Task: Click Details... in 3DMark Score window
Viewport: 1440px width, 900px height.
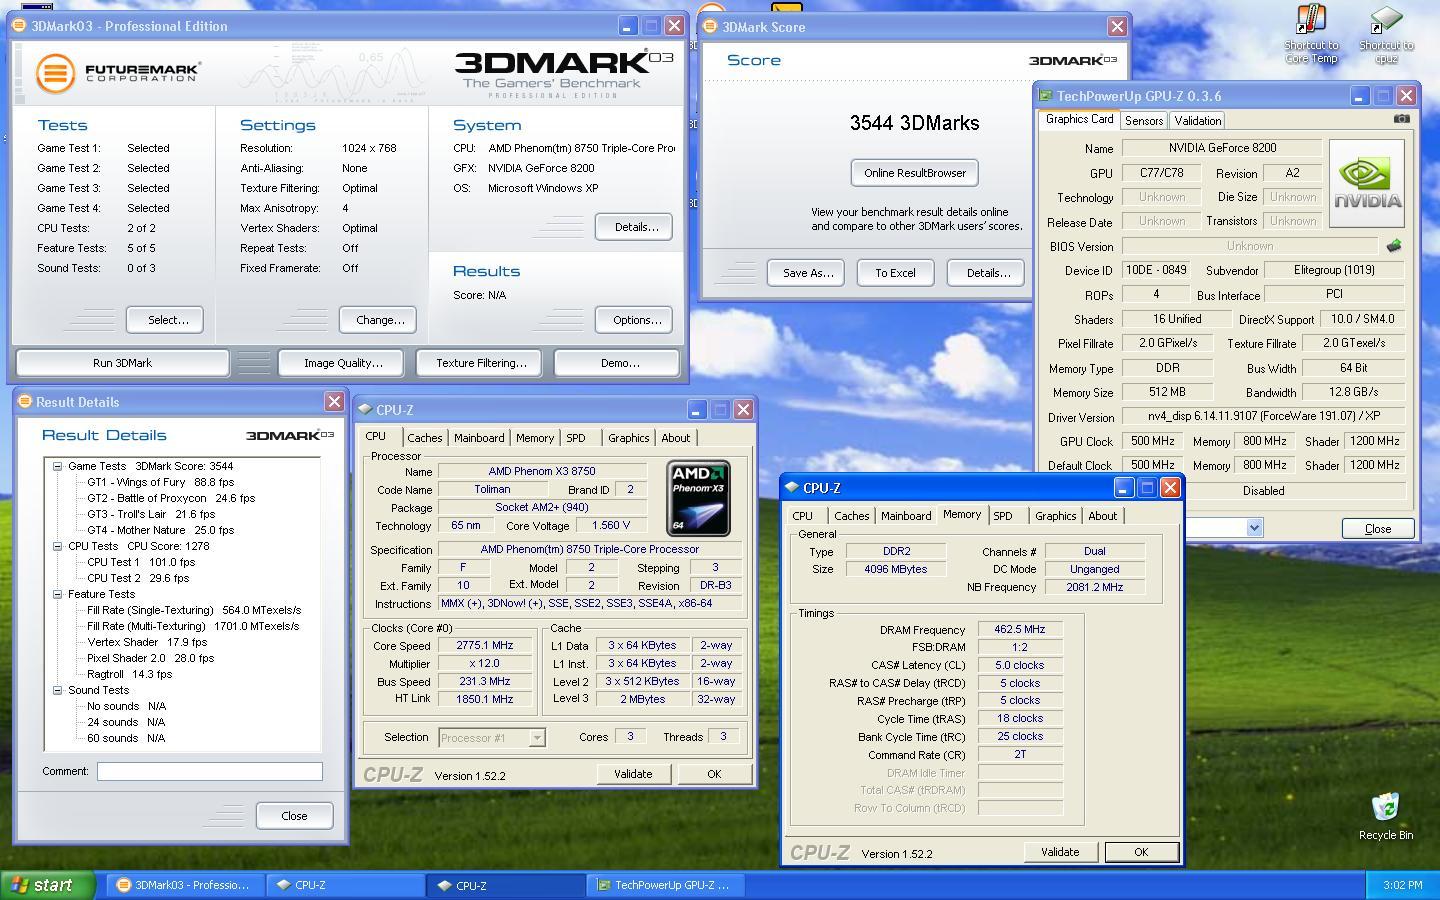Action: (985, 273)
